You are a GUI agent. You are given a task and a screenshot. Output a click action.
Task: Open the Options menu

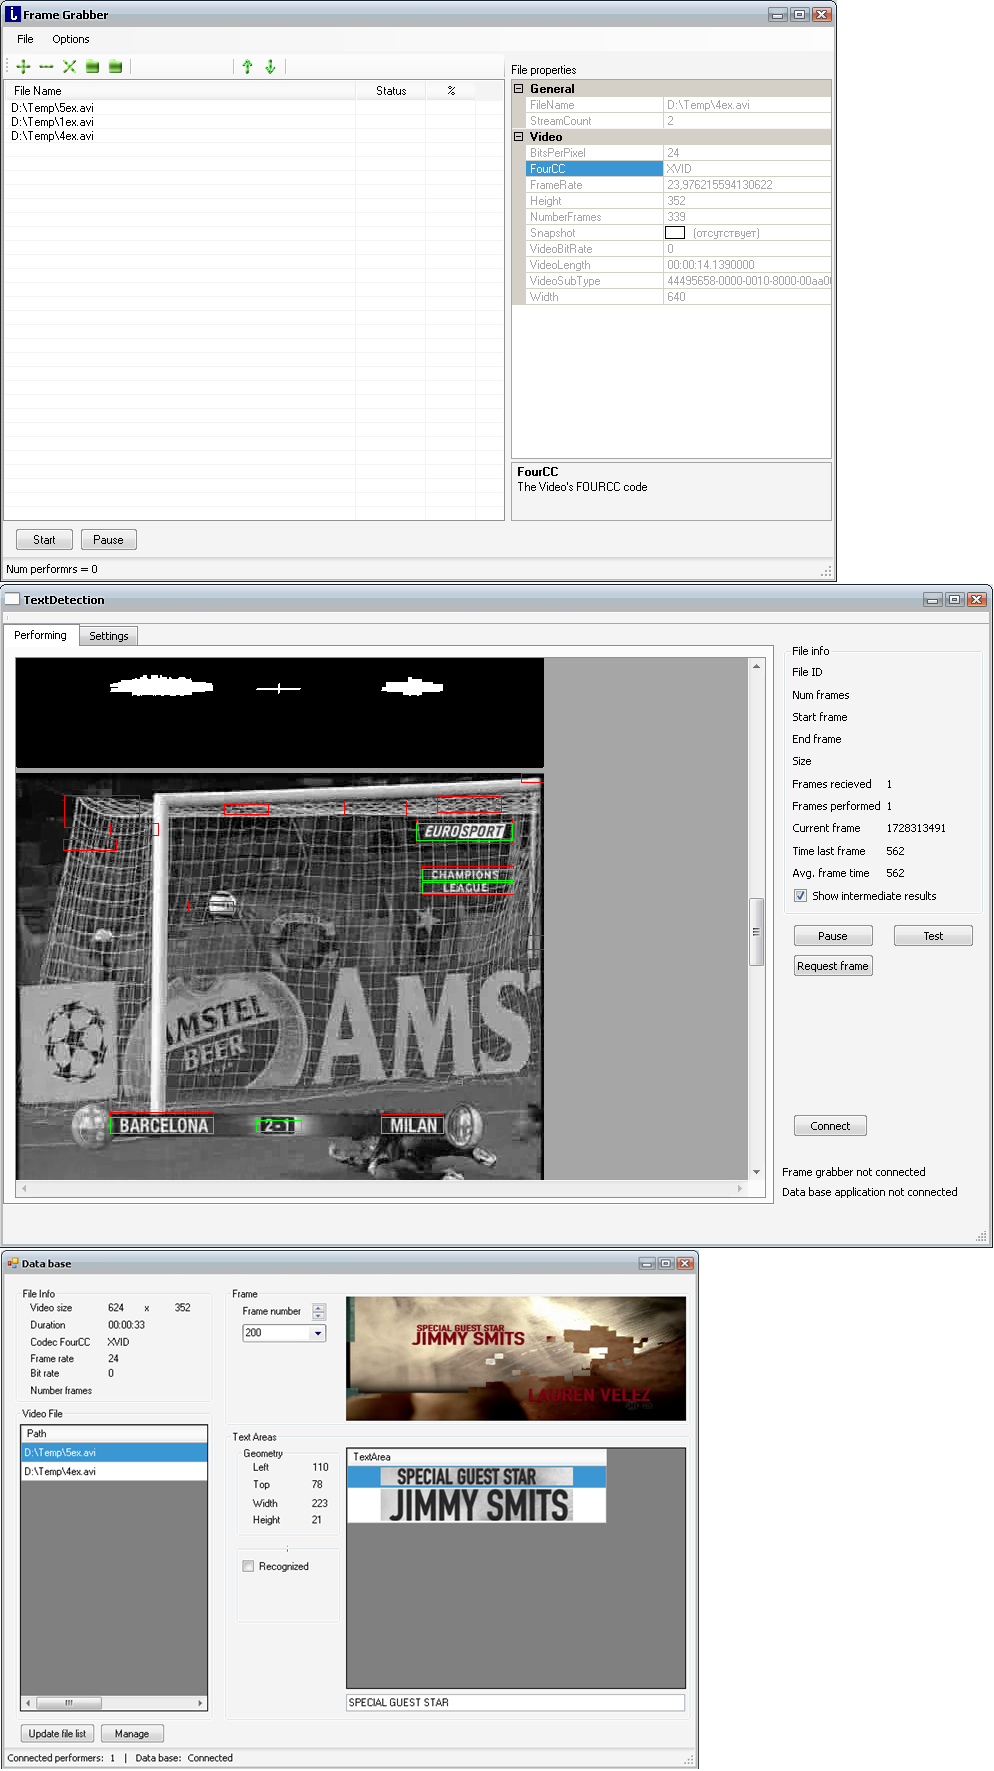point(70,39)
